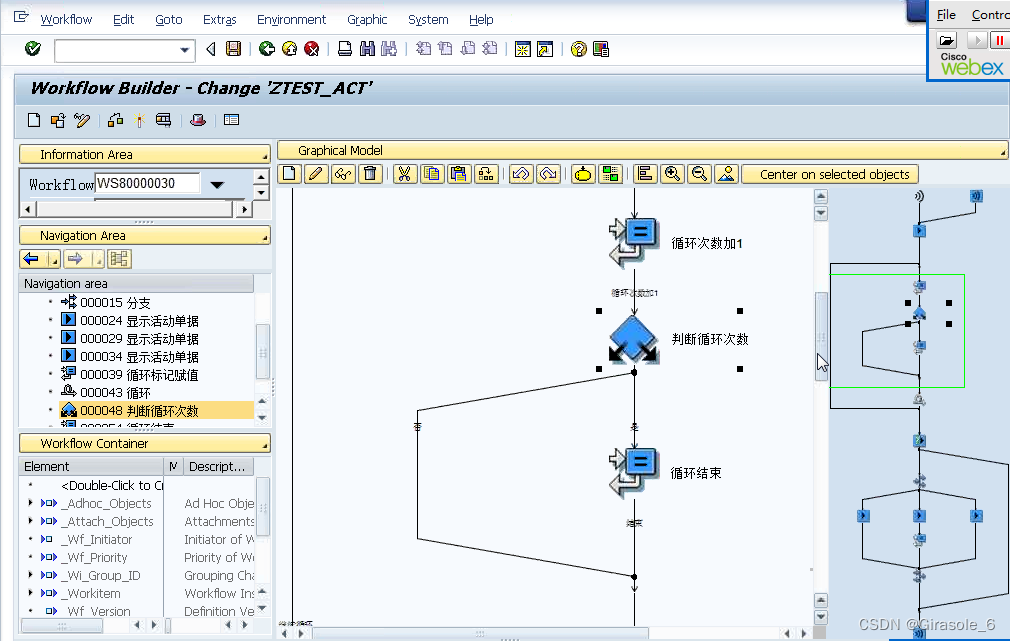Select step 000024 显示活动单据
This screenshot has width=1010, height=641.
pos(129,320)
